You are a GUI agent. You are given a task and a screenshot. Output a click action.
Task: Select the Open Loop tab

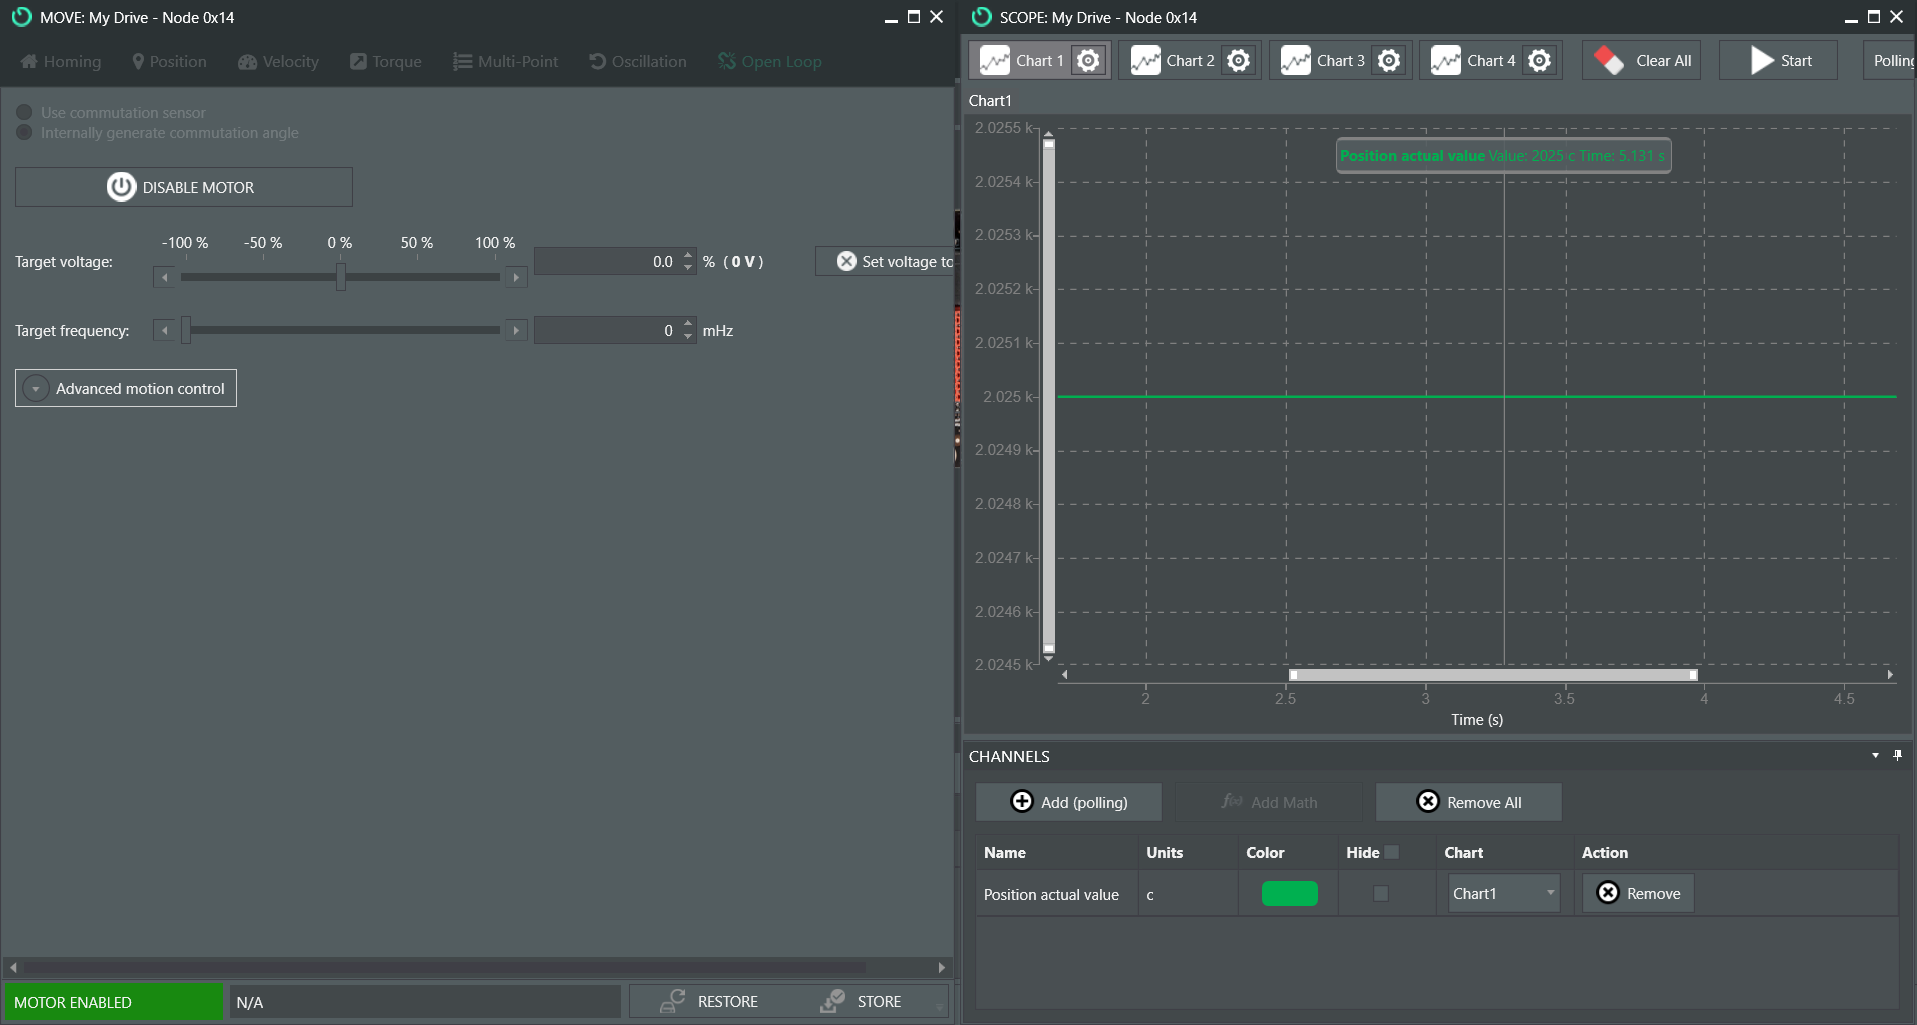pos(769,61)
